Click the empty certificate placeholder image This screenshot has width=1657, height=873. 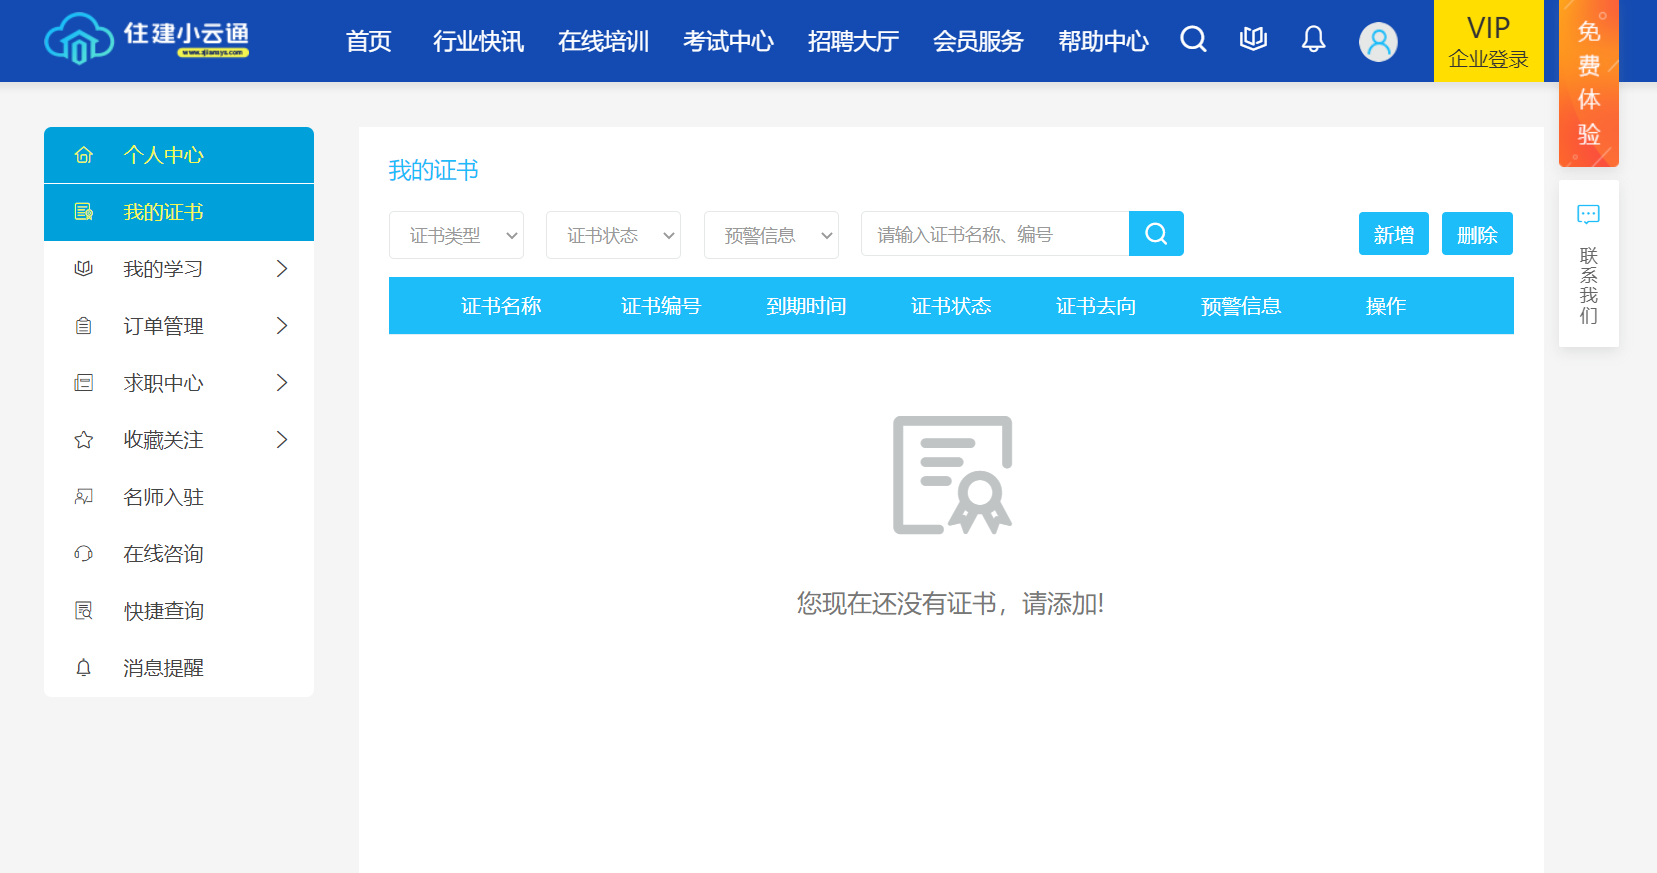[x=952, y=475]
